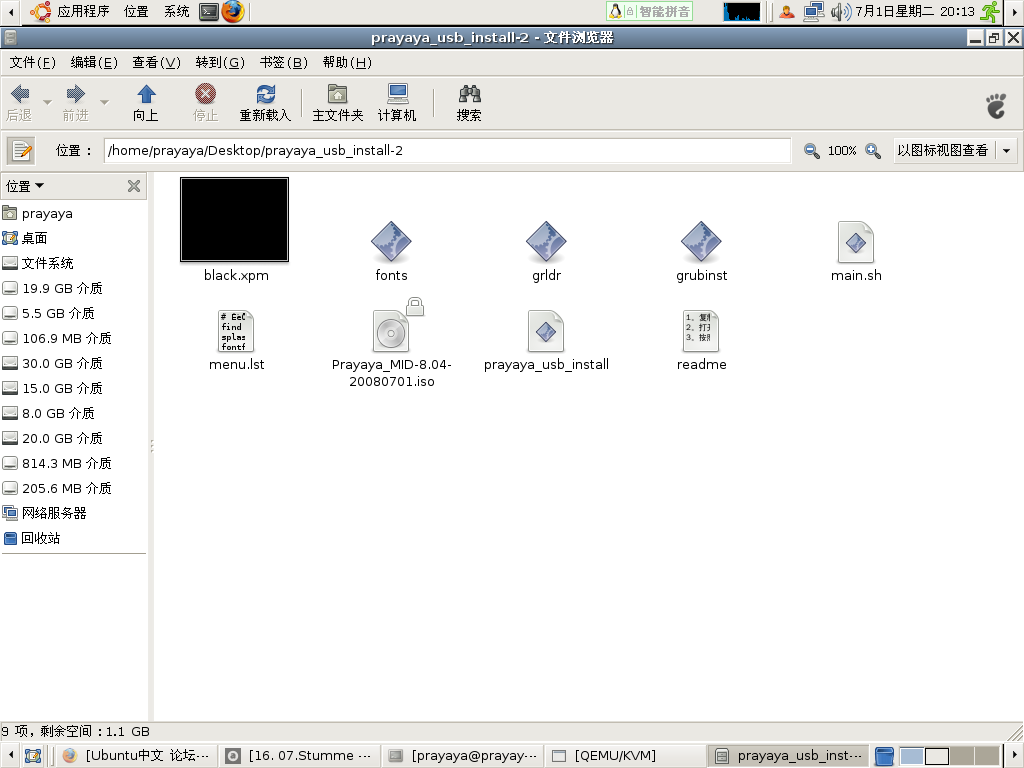Select the Prayaya_MID-8.04 iso disc icon
The width and height of the screenshot is (1024, 768).
[x=391, y=331]
